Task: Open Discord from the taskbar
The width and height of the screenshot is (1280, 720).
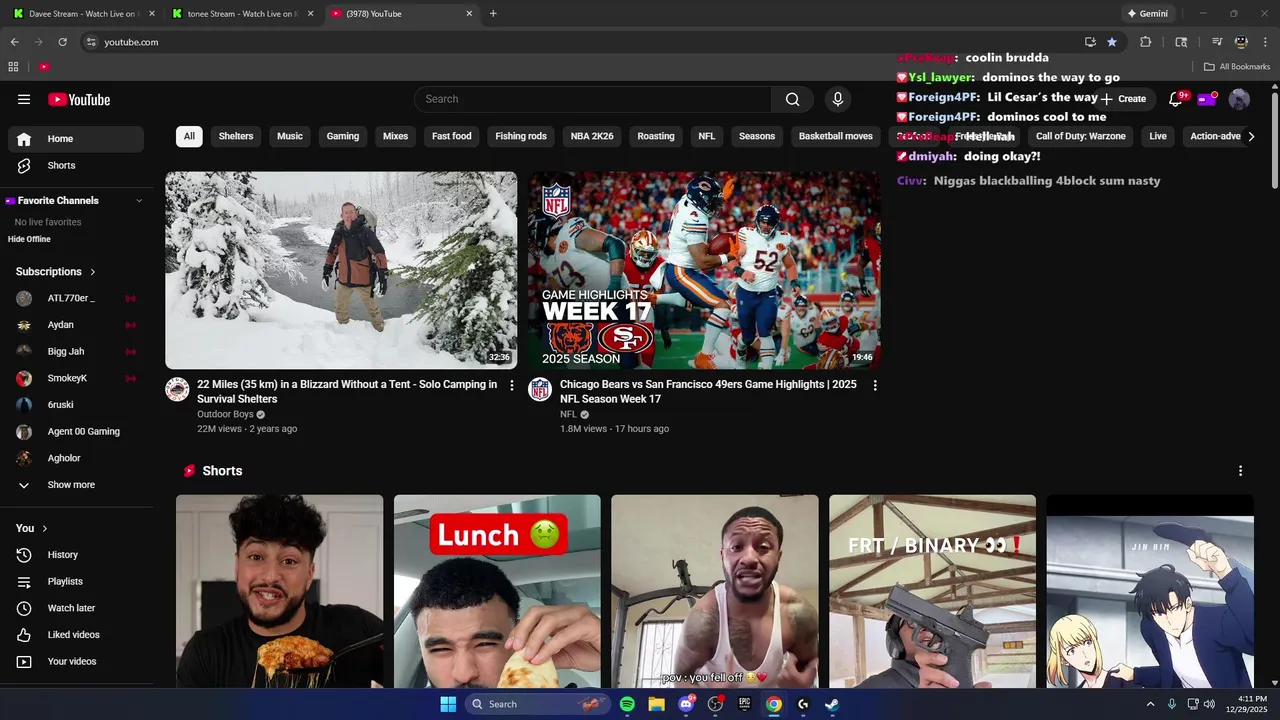Action: coord(686,704)
